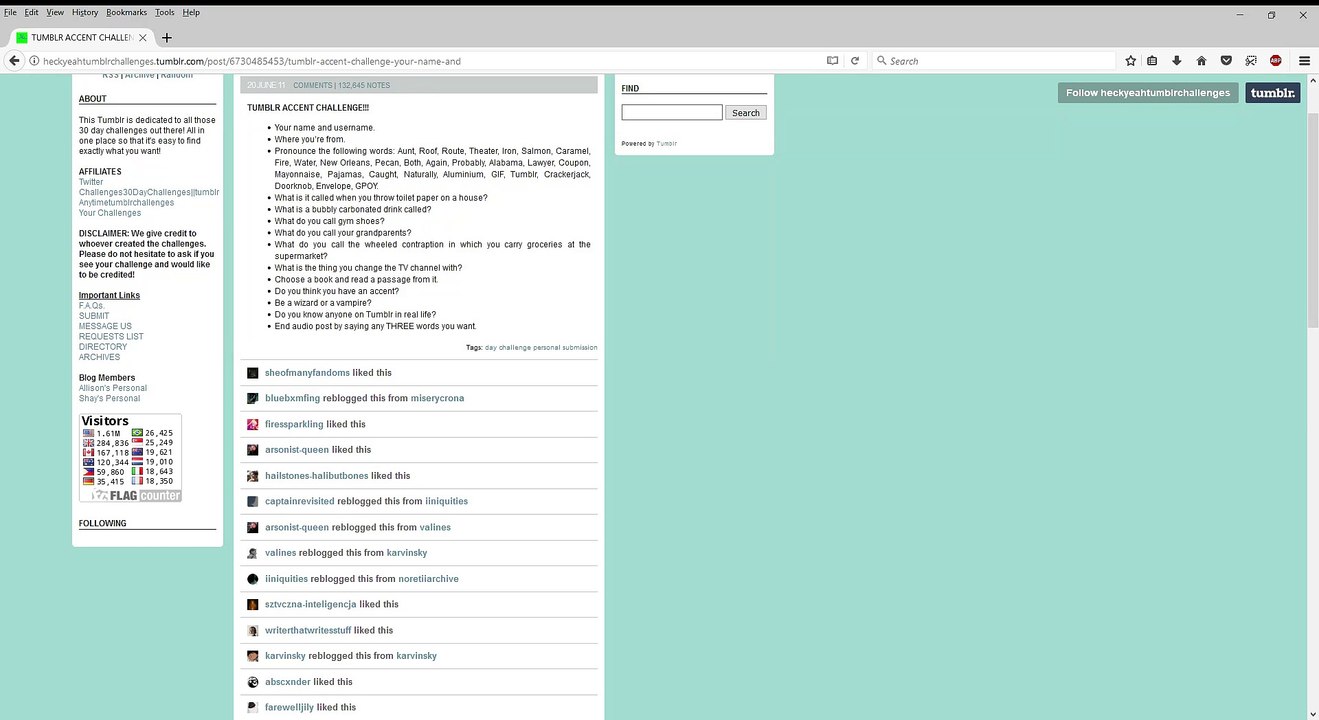Open the Bookmarks menu
This screenshot has width=1319, height=720.
click(126, 12)
